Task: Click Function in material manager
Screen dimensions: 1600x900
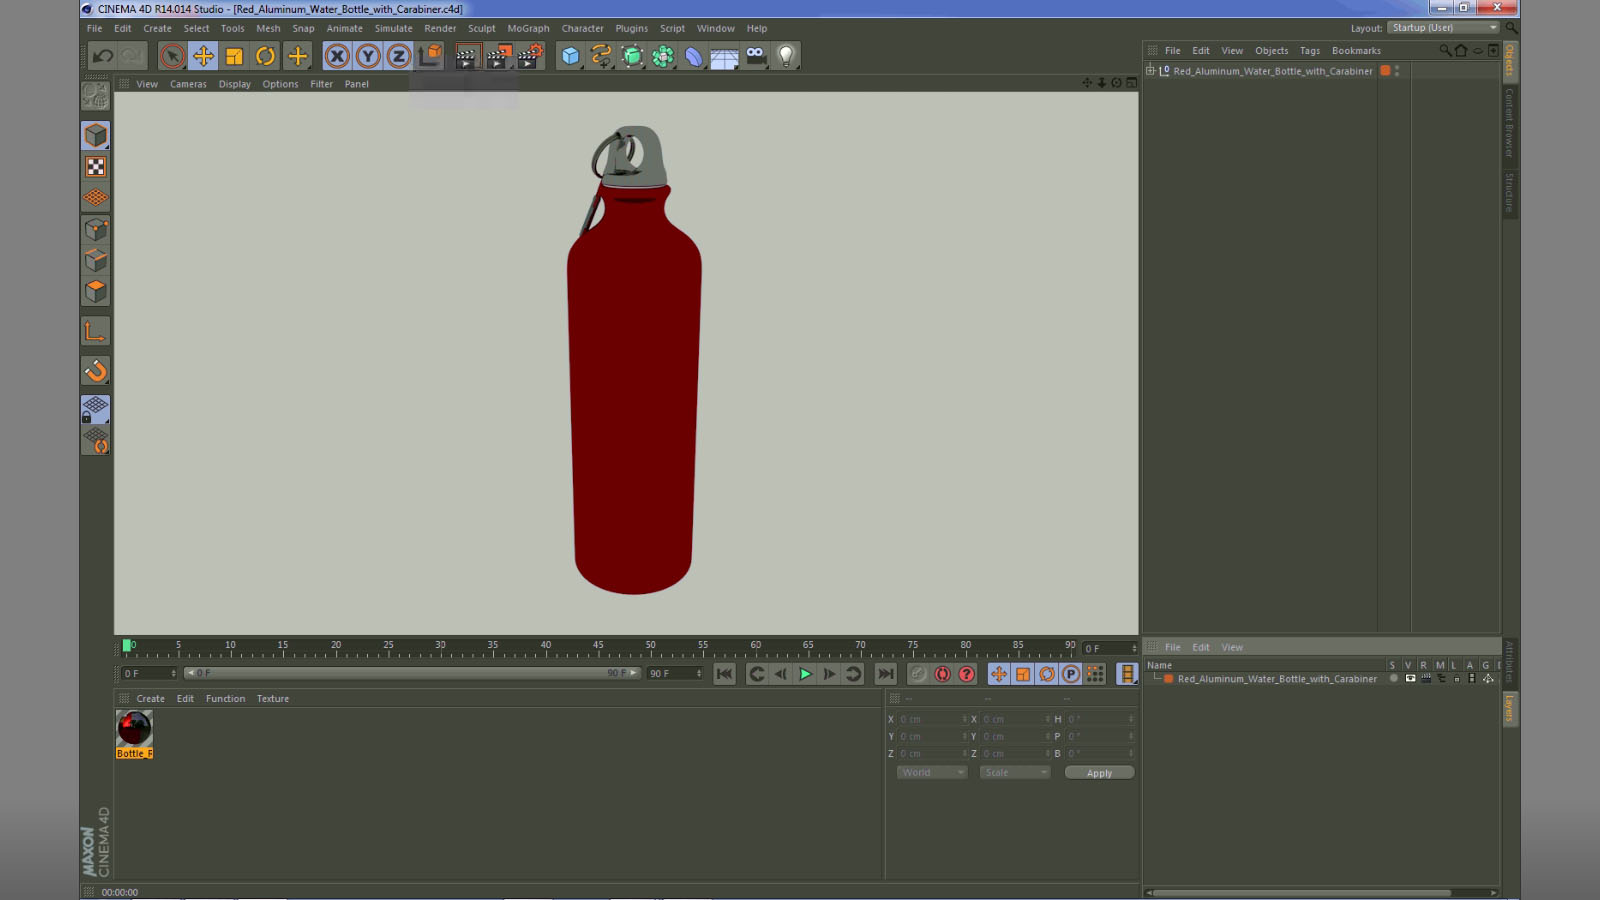Action: [225, 698]
